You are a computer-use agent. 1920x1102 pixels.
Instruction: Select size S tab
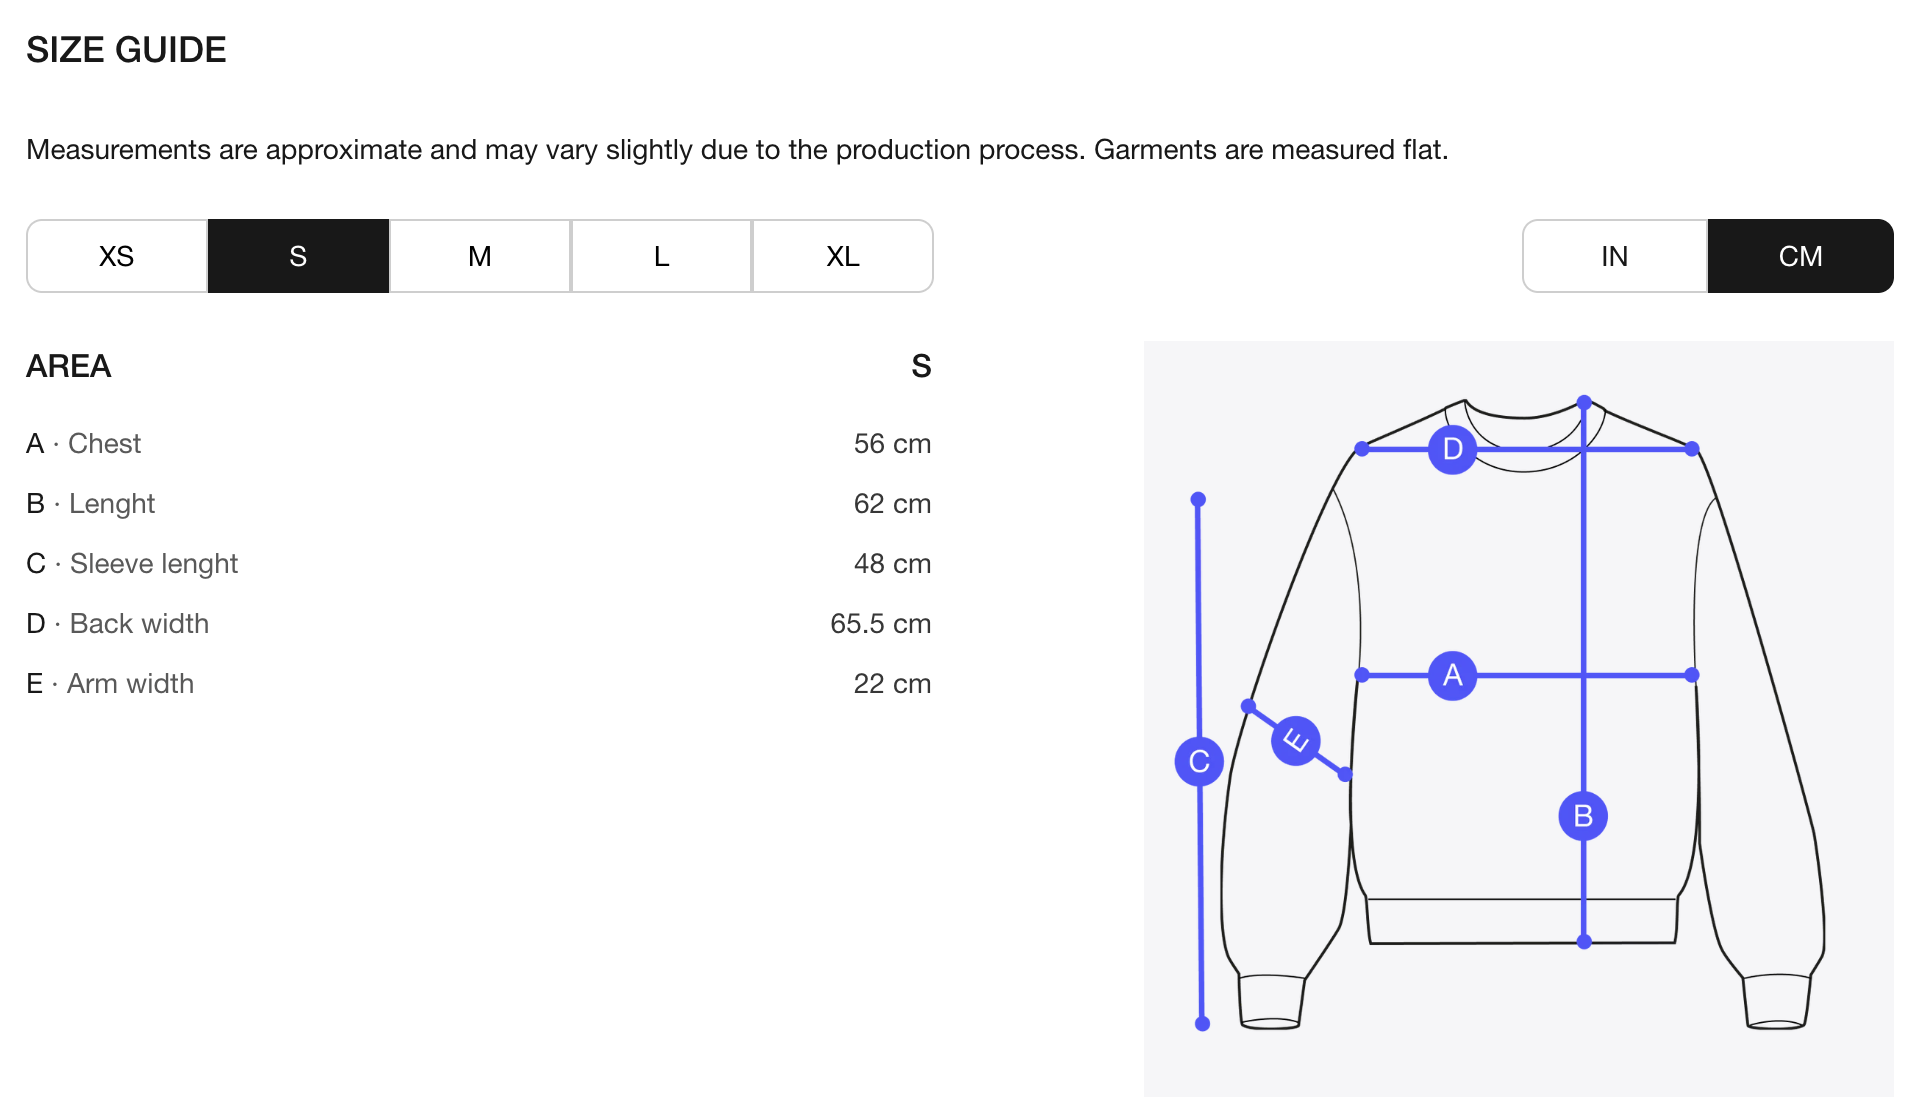[x=298, y=257]
